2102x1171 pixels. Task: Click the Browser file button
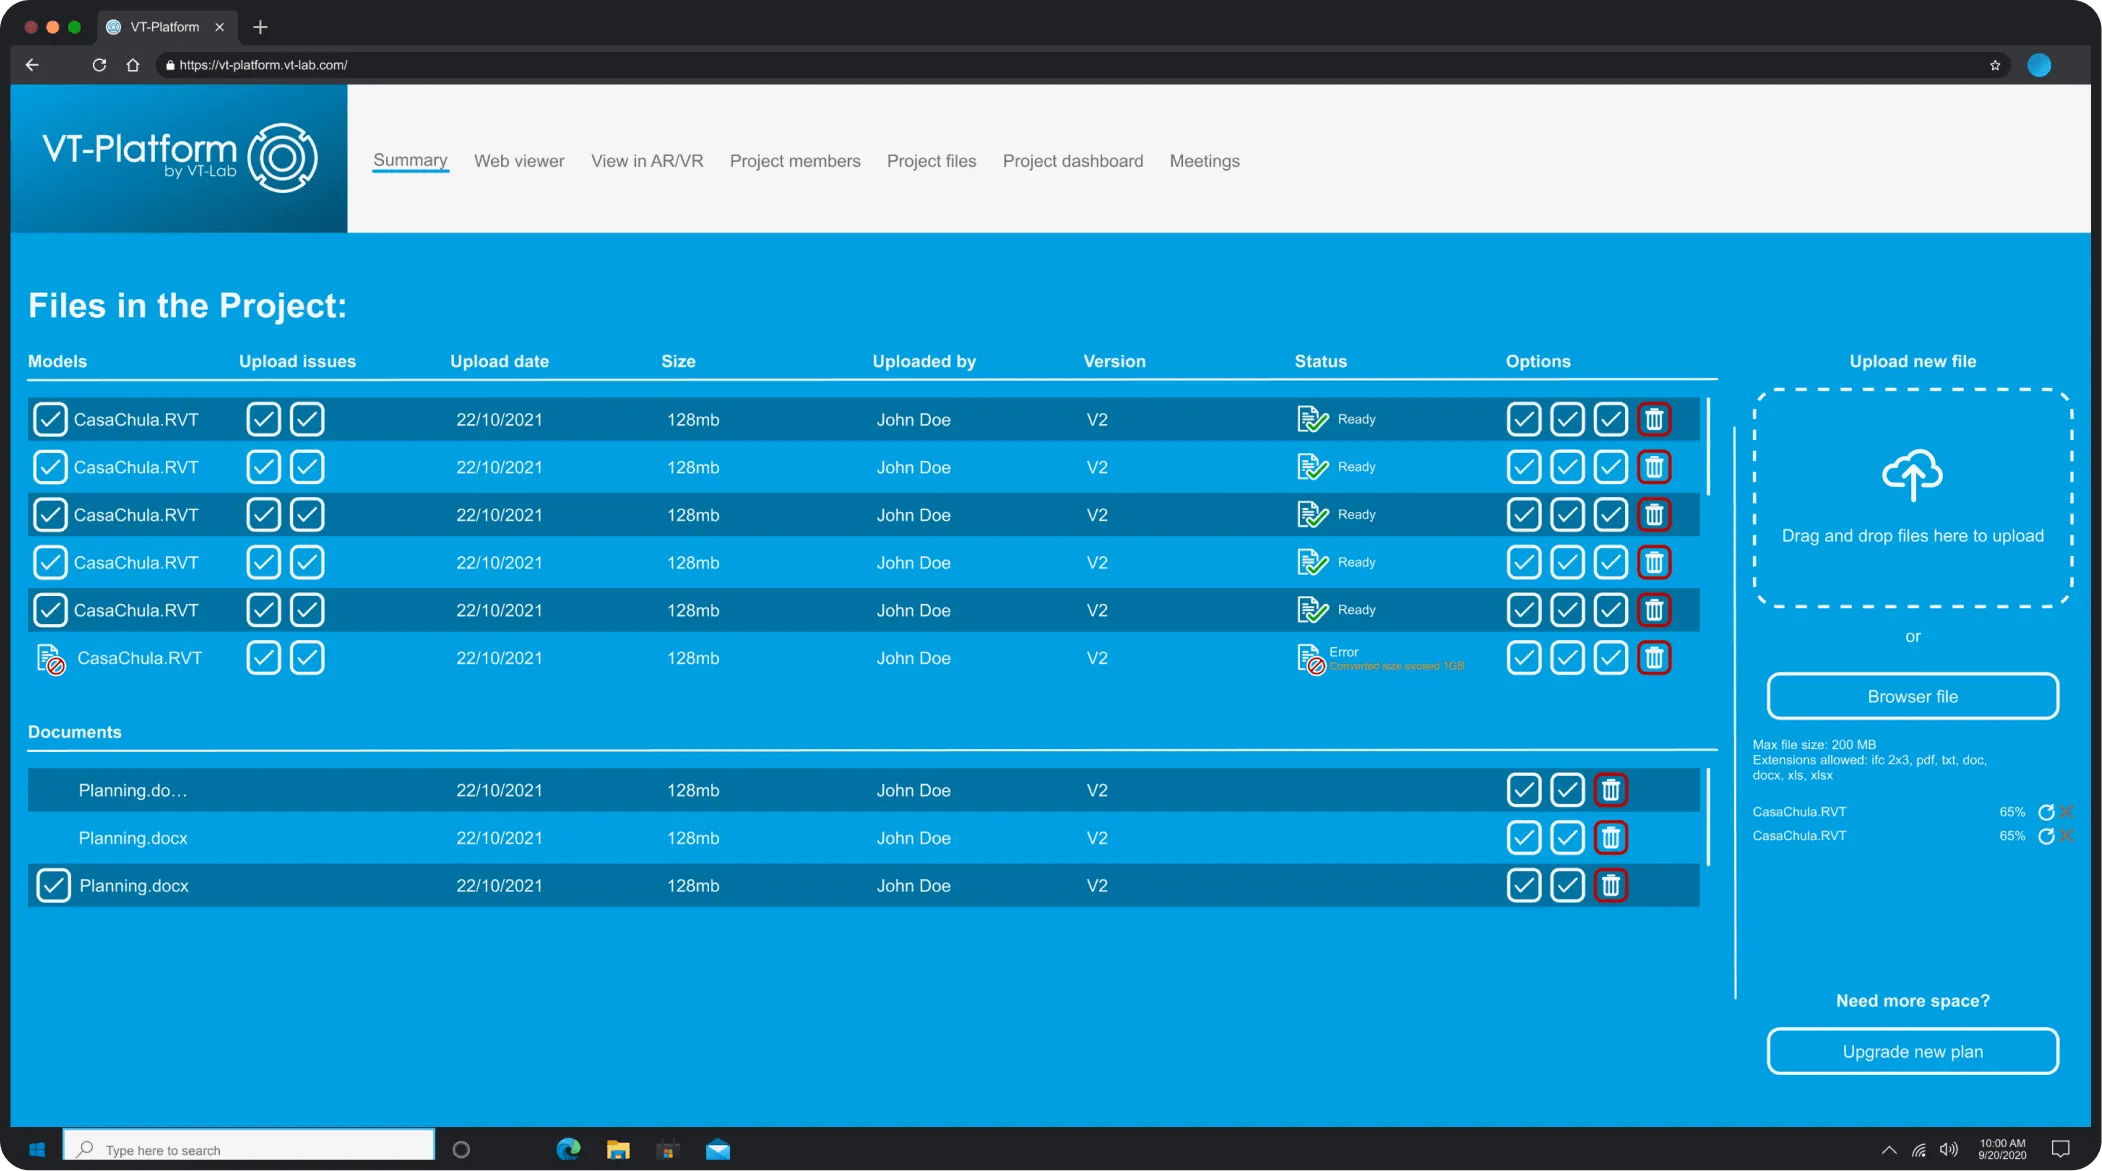pyautogui.click(x=1912, y=696)
